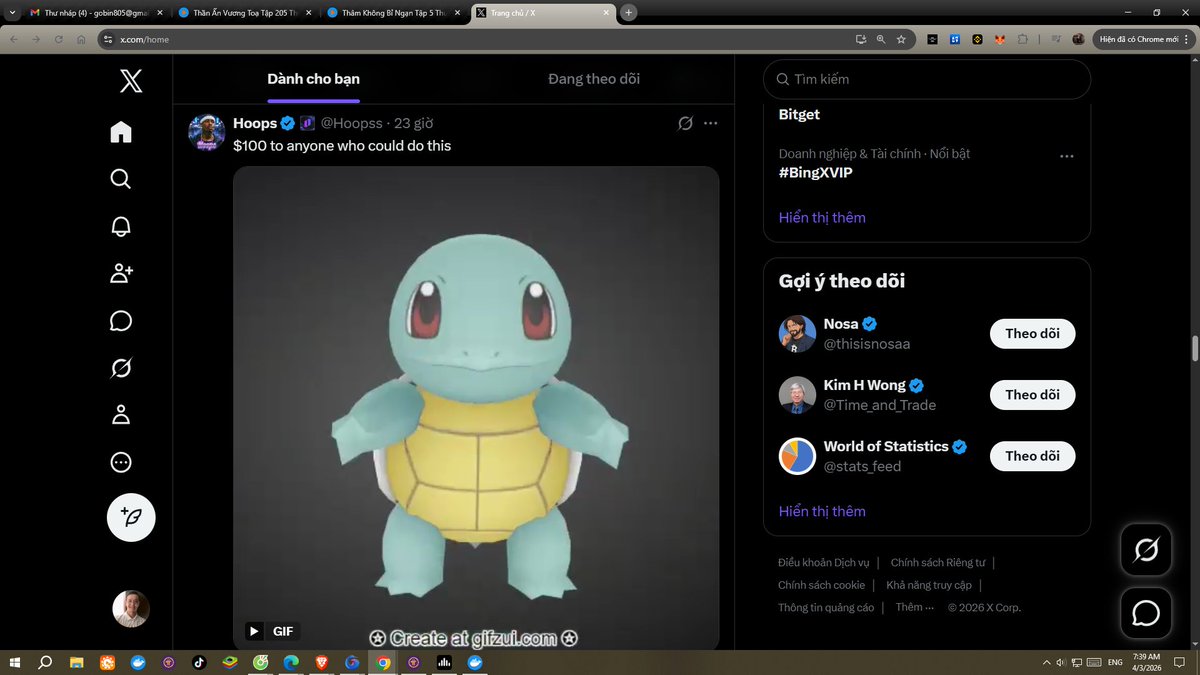This screenshot has height=675, width=1200.
Task: Open Brave browser from taskbar
Action: pos(322,663)
